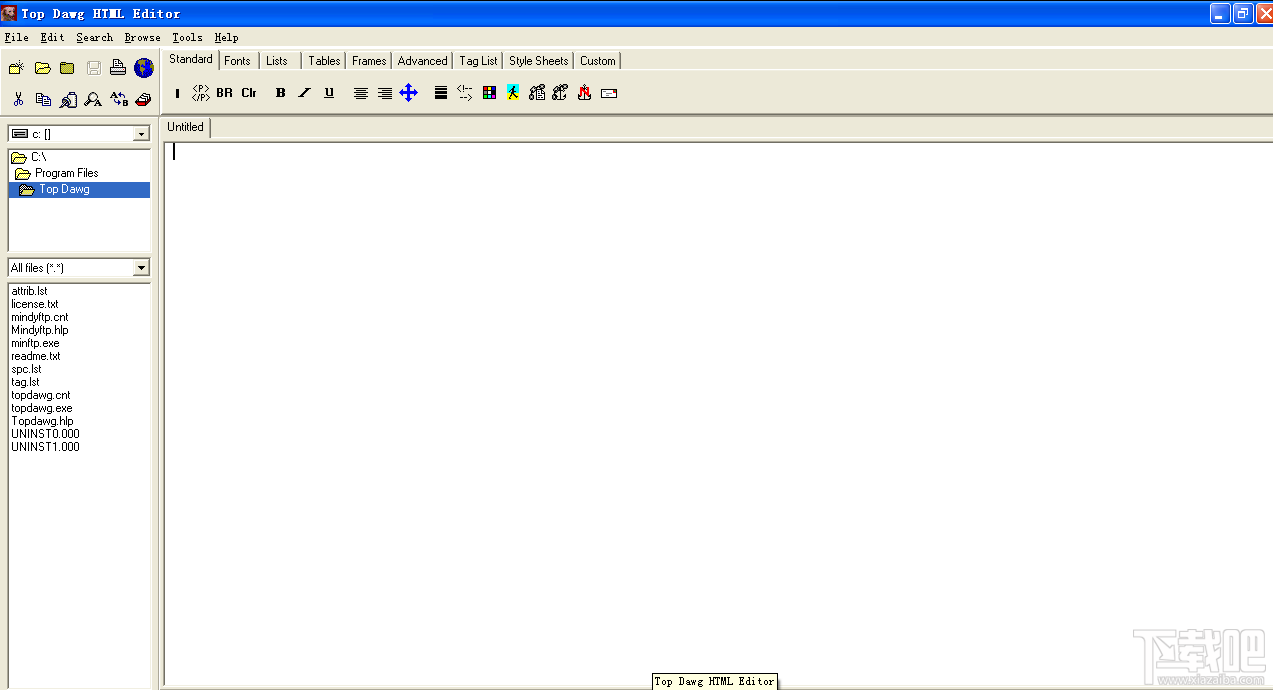Open the Browse menu
The image size is (1273, 690).
142,38
